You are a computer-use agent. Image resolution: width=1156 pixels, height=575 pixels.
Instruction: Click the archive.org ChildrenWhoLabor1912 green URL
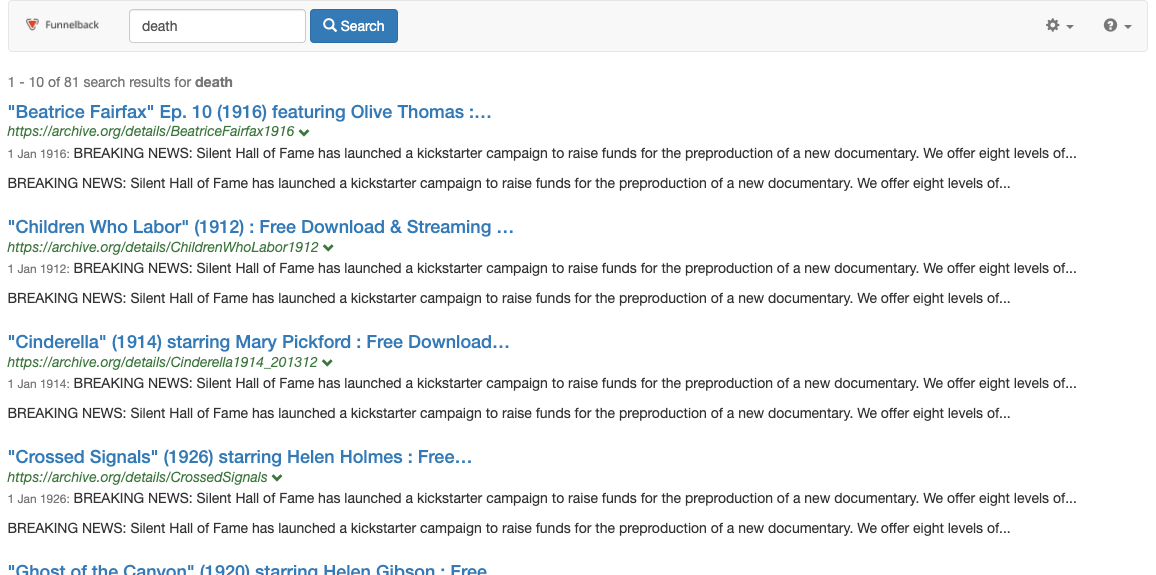[x=162, y=247]
